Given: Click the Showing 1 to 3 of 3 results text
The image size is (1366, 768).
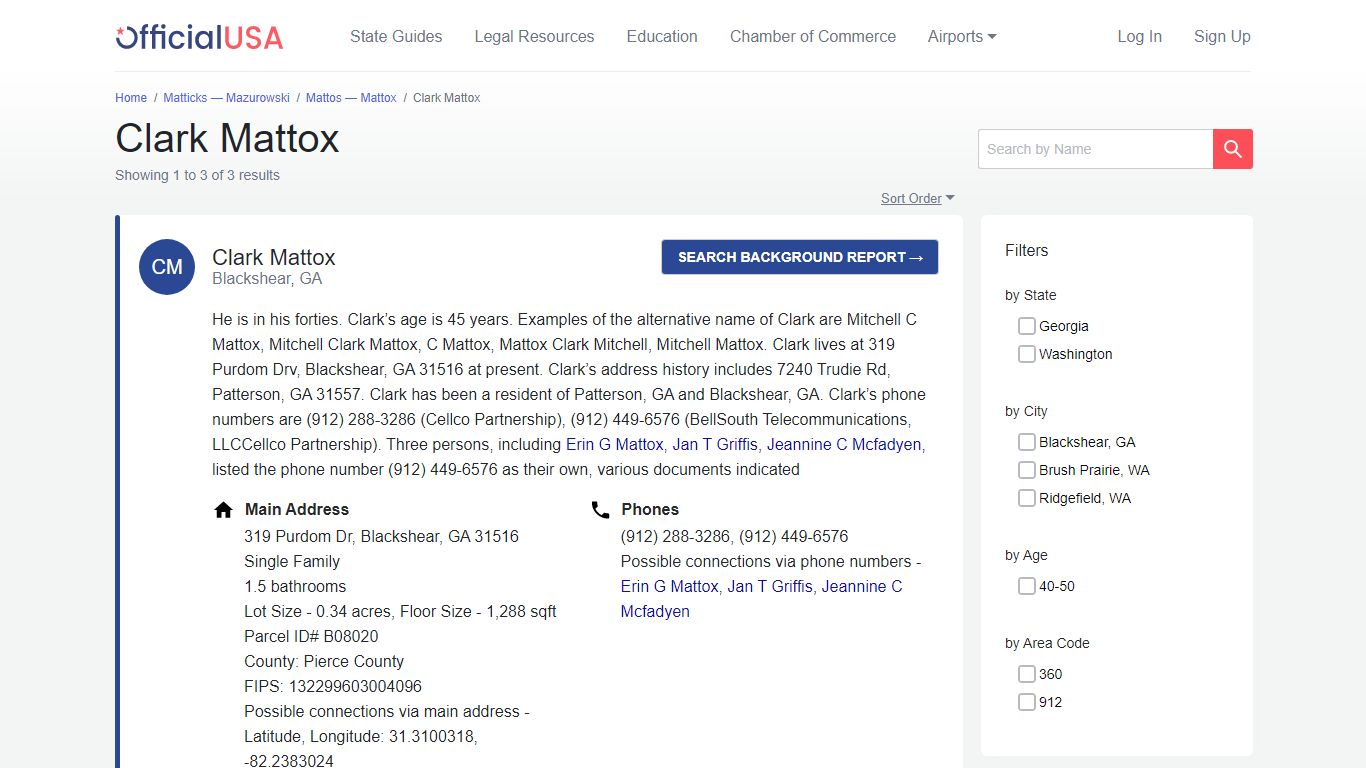Looking at the screenshot, I should pyautogui.click(x=198, y=176).
